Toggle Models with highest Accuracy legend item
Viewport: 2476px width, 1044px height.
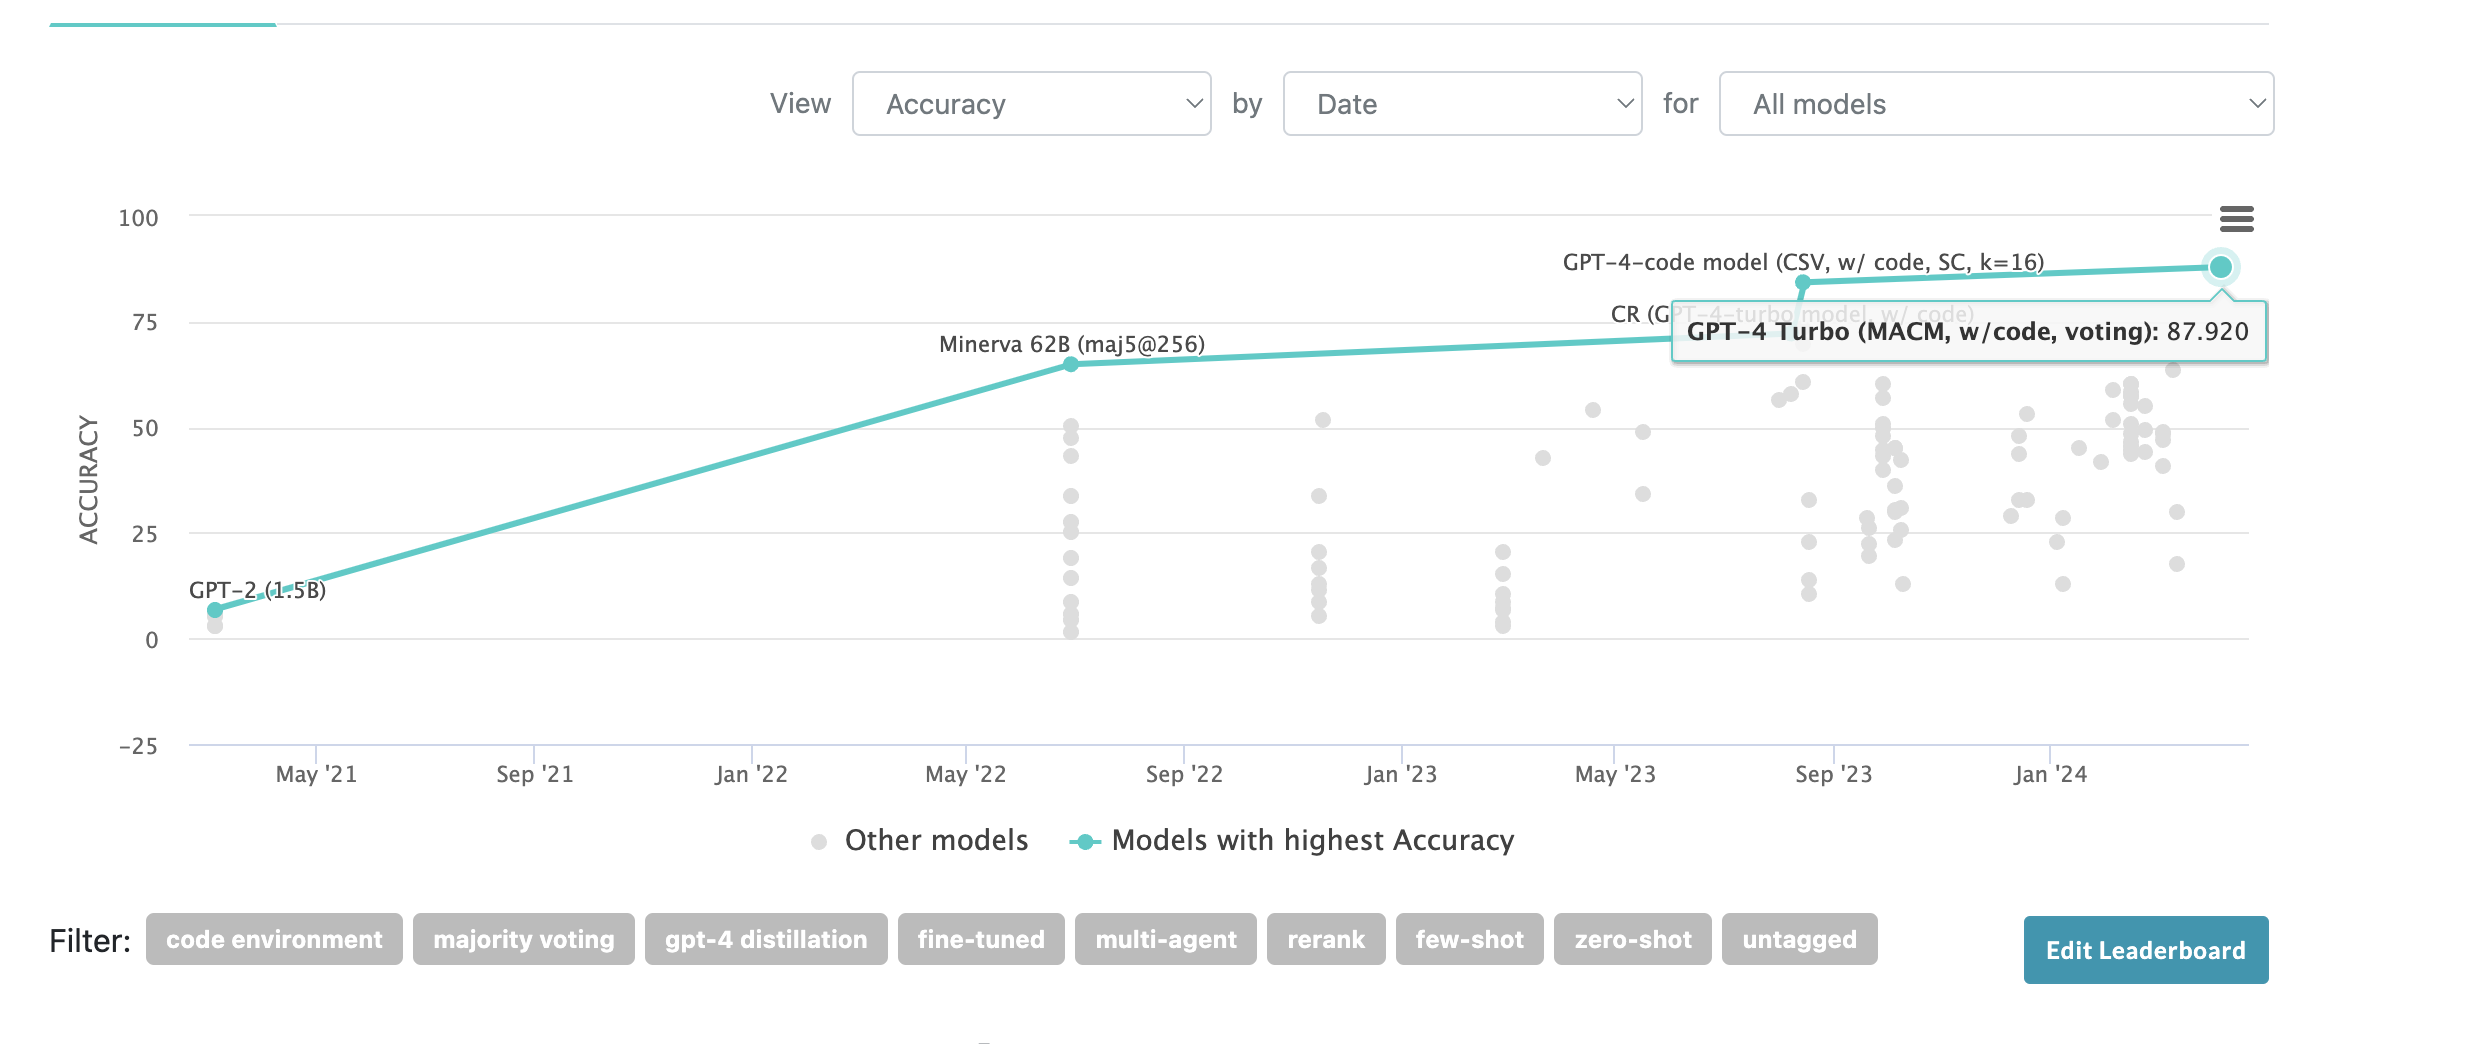click(x=1292, y=840)
